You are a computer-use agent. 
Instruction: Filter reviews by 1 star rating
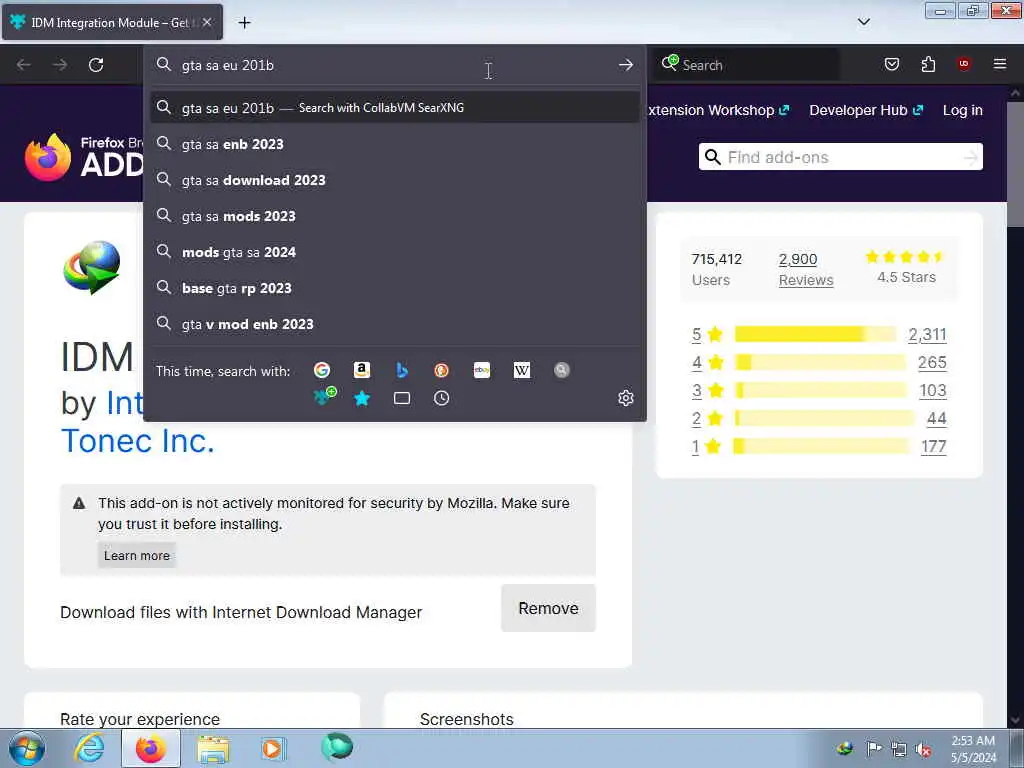pyautogui.click(x=707, y=447)
